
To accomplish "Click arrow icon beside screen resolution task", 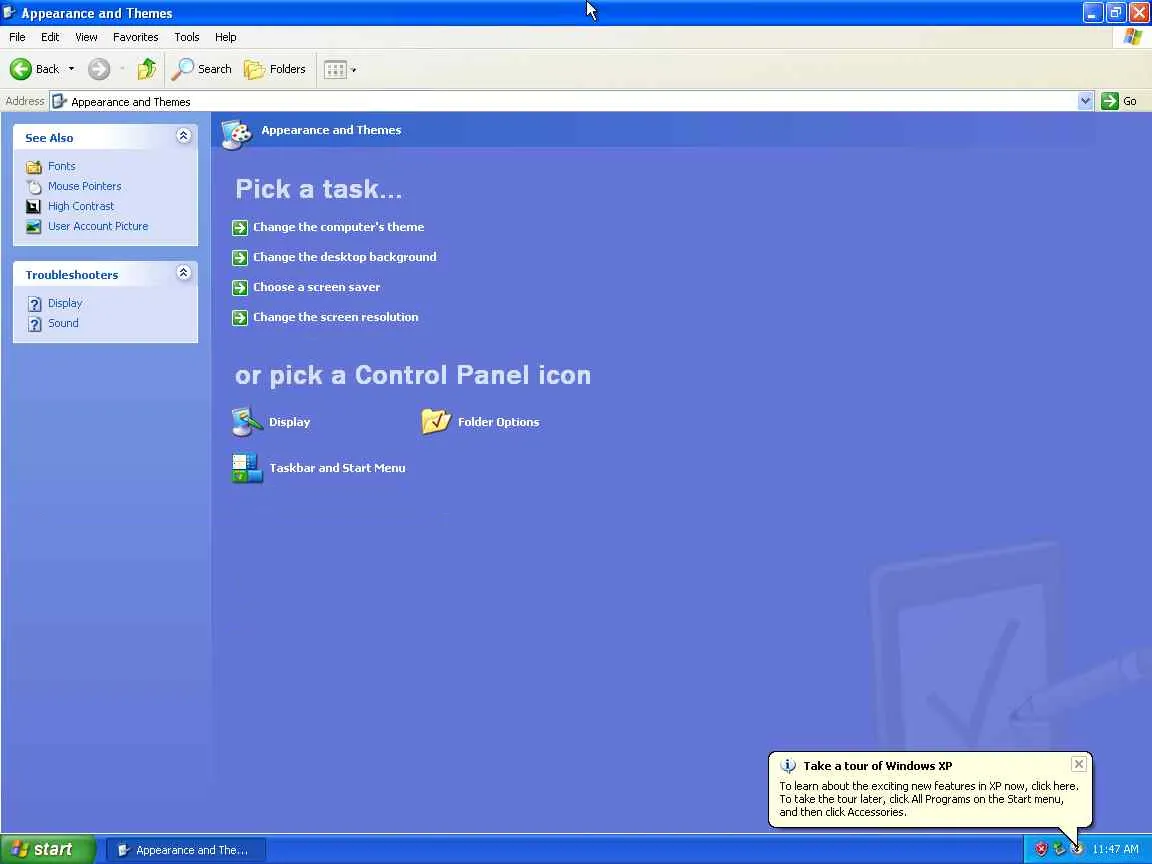I will 240,318.
